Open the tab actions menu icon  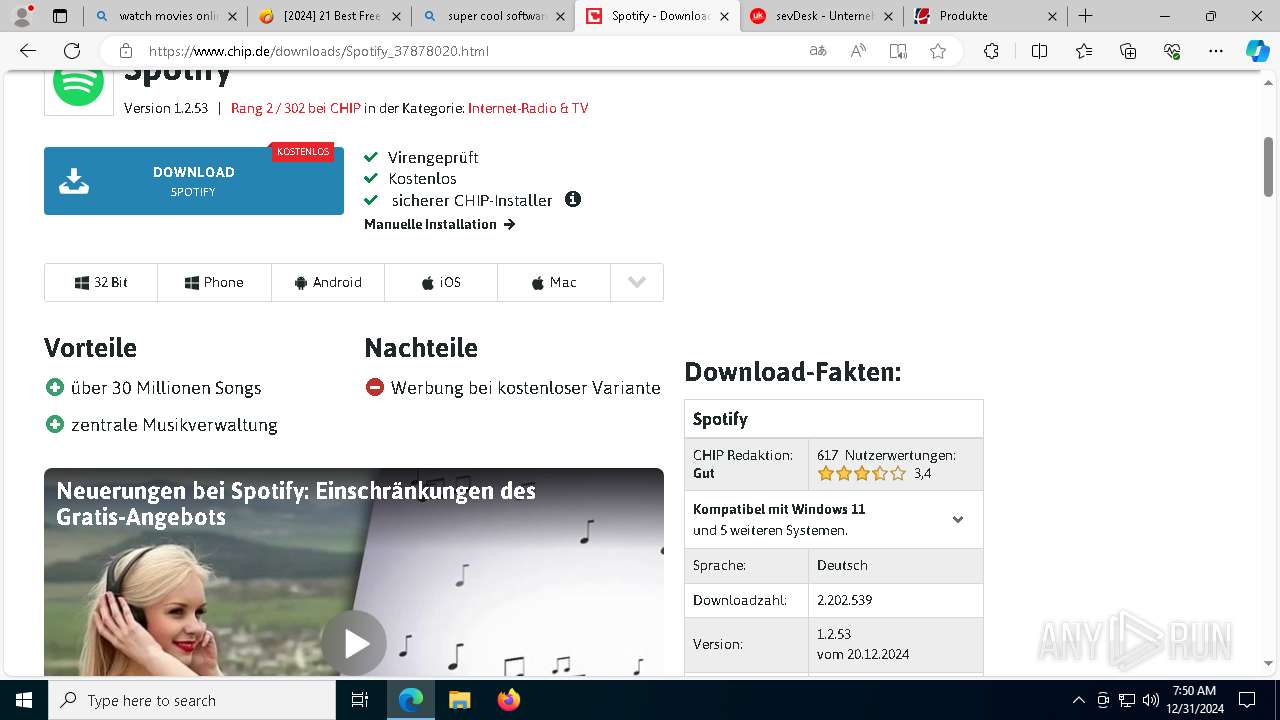point(60,16)
